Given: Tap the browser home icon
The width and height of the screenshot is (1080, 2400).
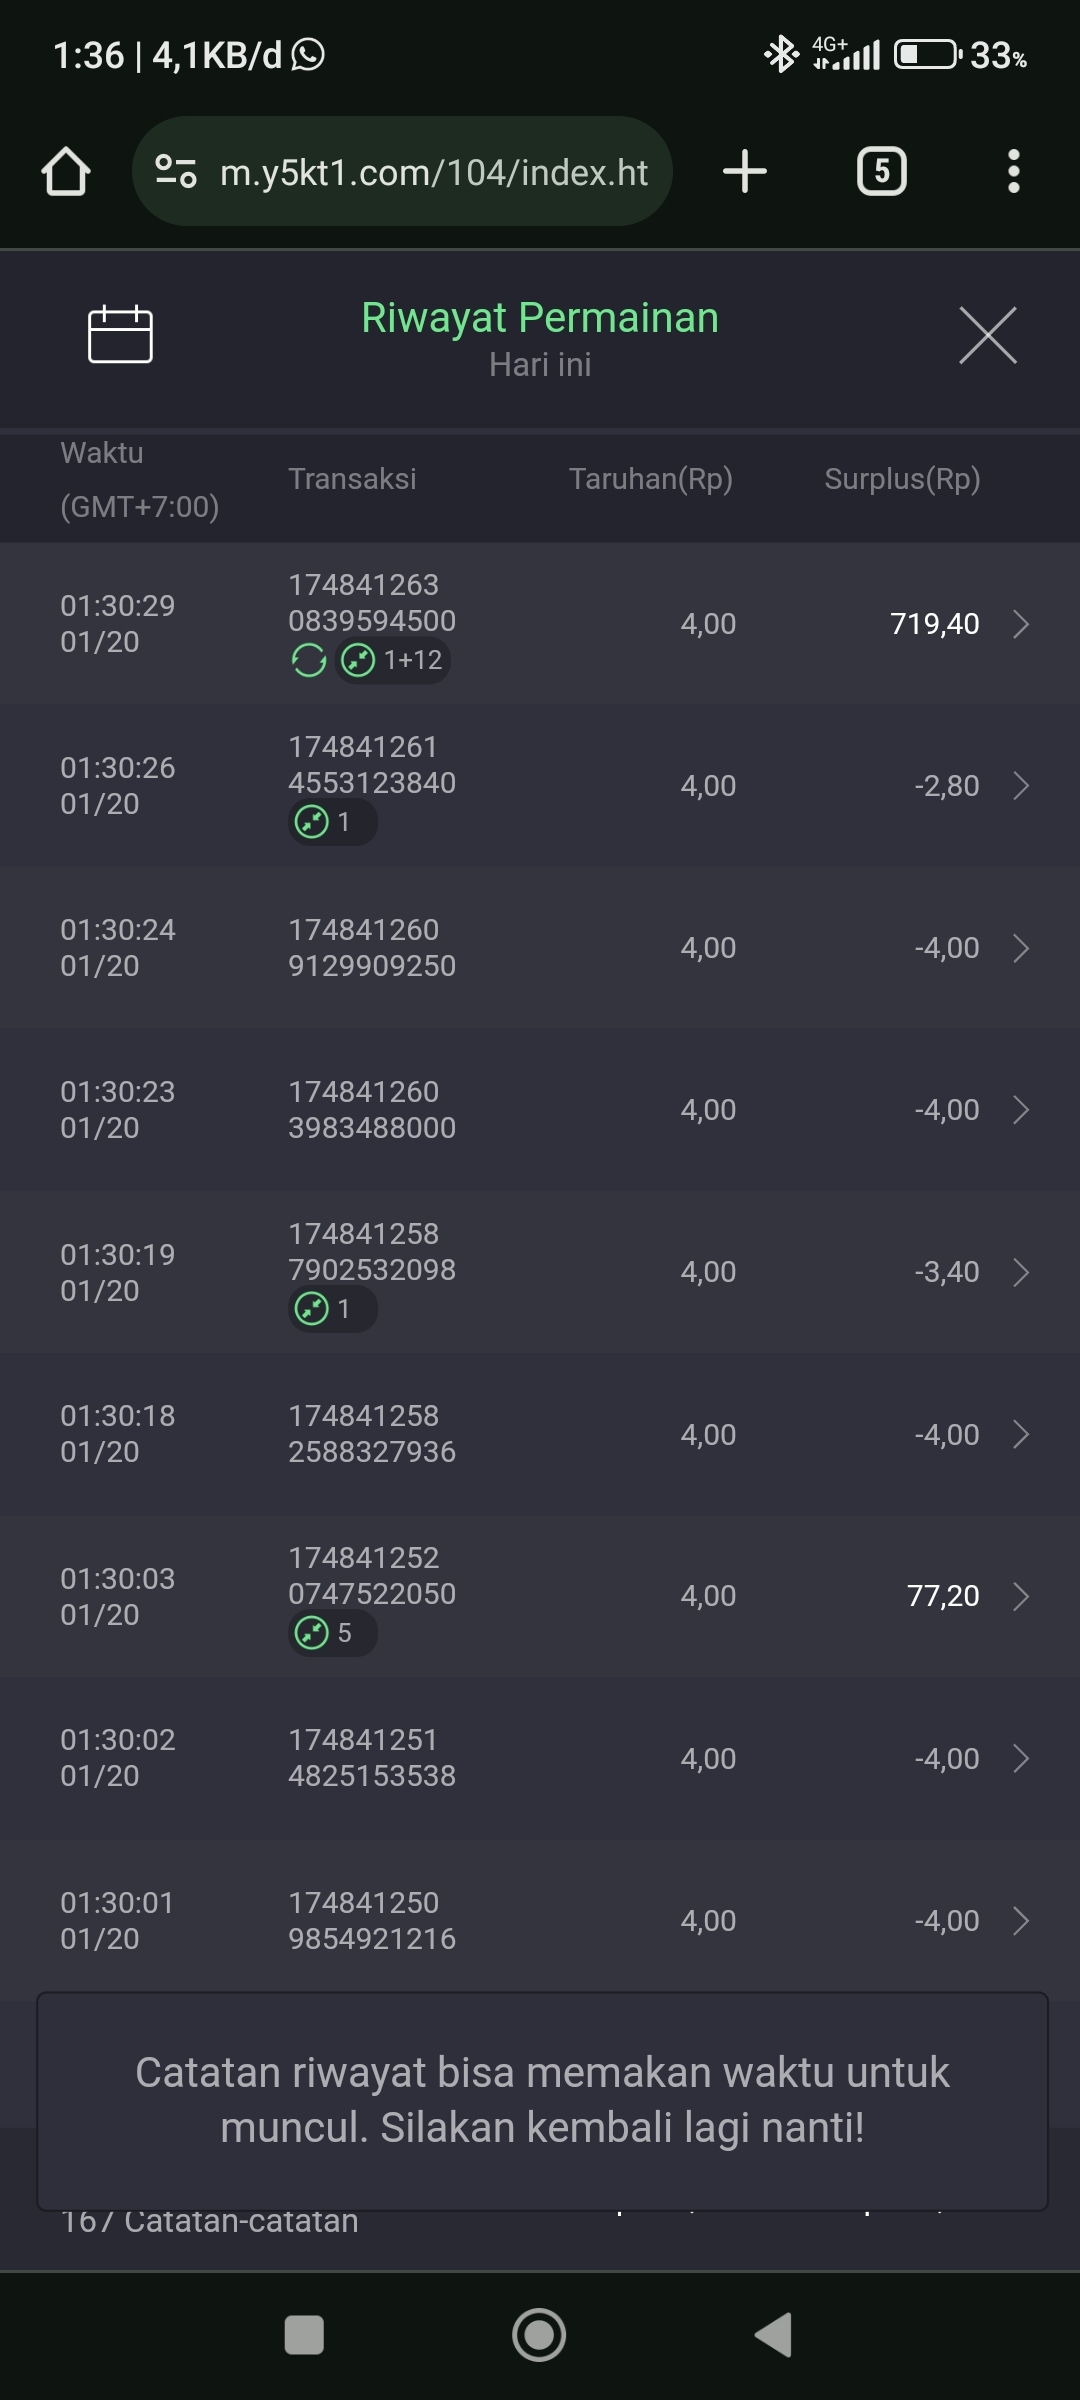Looking at the screenshot, I should (x=66, y=172).
